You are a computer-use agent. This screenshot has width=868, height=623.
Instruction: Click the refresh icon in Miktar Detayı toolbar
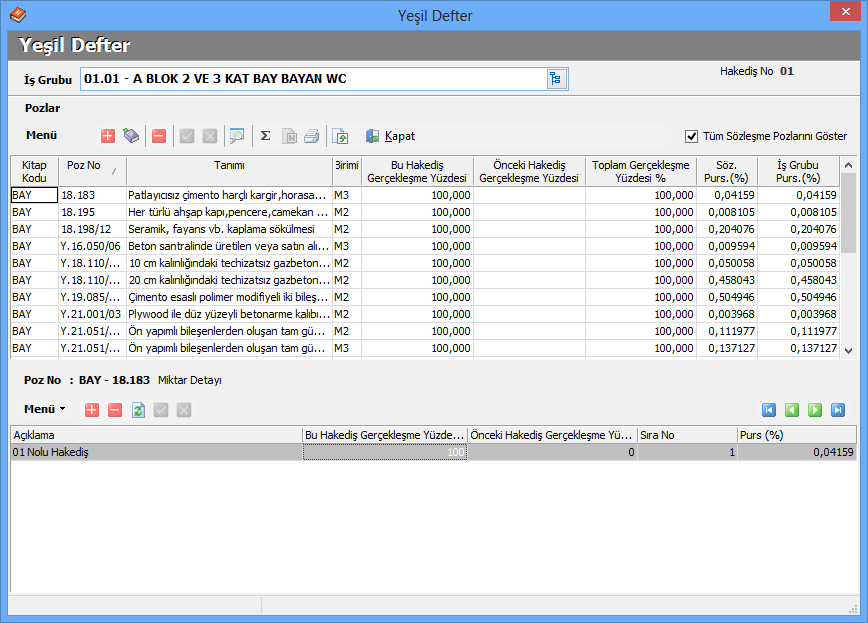pos(138,409)
